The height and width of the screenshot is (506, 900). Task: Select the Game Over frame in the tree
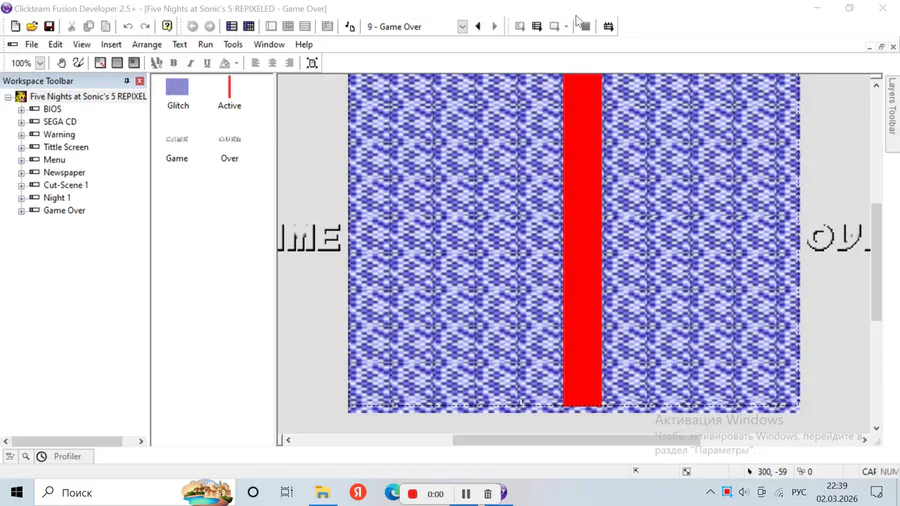[x=64, y=211]
